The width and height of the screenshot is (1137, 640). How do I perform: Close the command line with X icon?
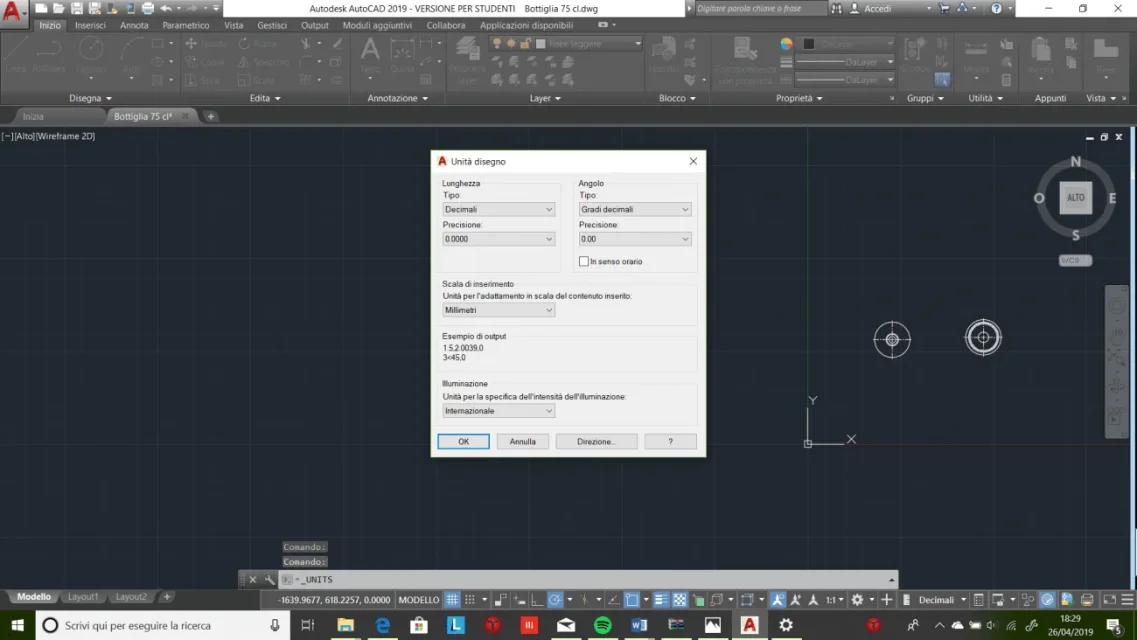tap(252, 579)
